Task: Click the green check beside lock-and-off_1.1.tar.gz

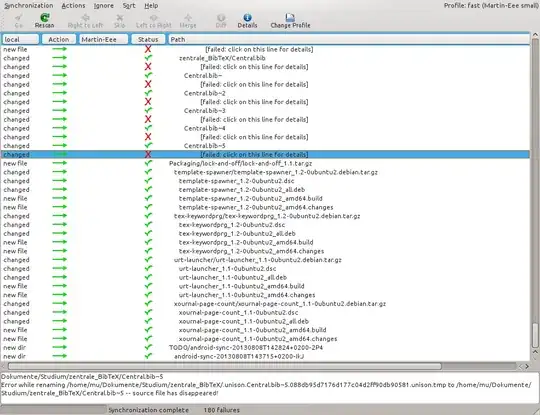Action: 148,163
